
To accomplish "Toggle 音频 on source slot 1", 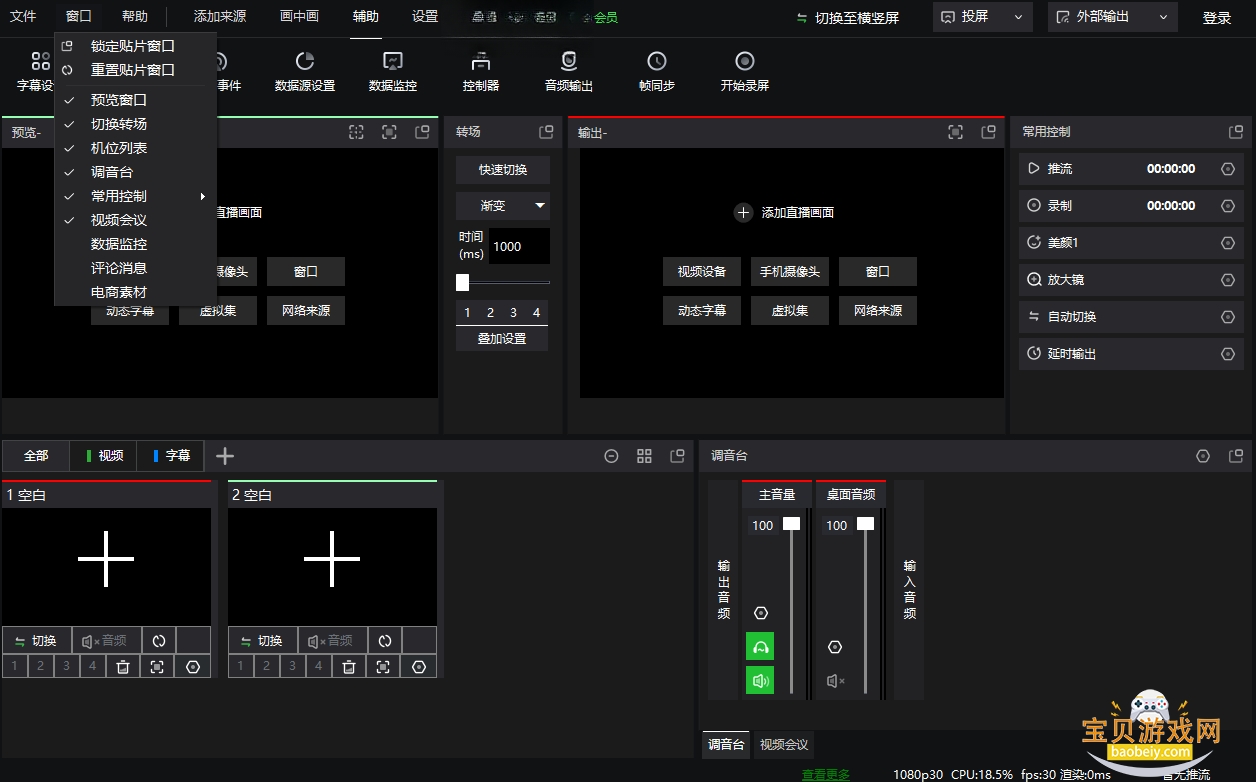I will click(106, 641).
